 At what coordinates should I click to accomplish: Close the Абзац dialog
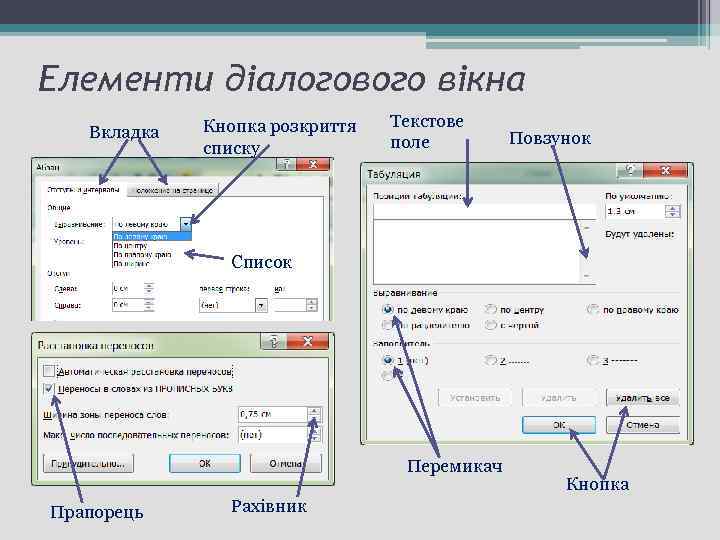313,164
